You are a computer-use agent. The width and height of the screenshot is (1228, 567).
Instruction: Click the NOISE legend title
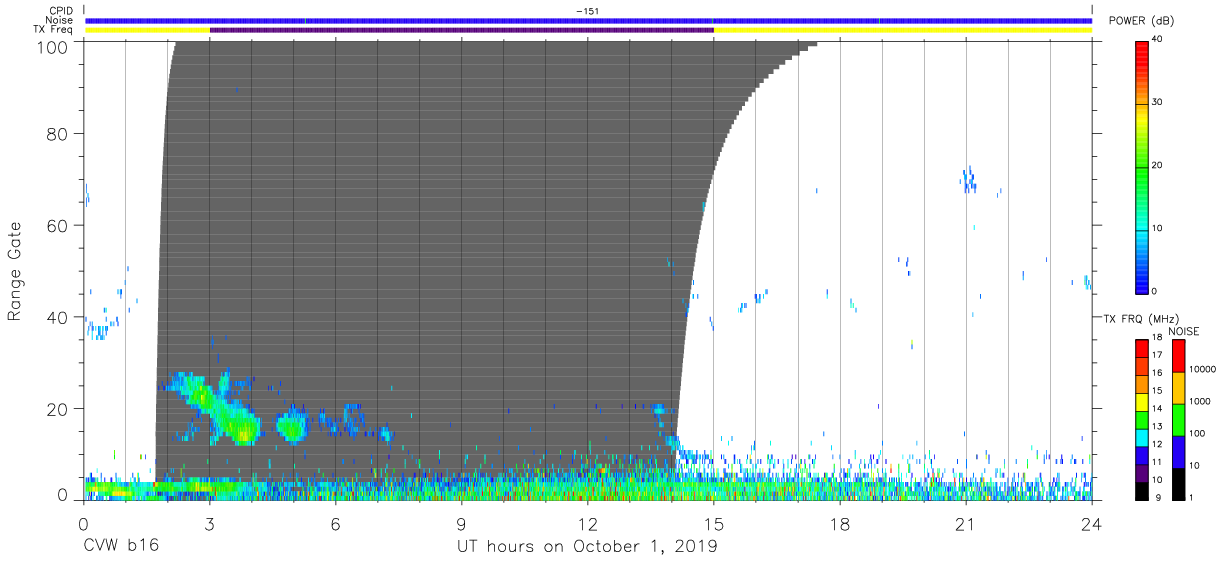(1184, 331)
